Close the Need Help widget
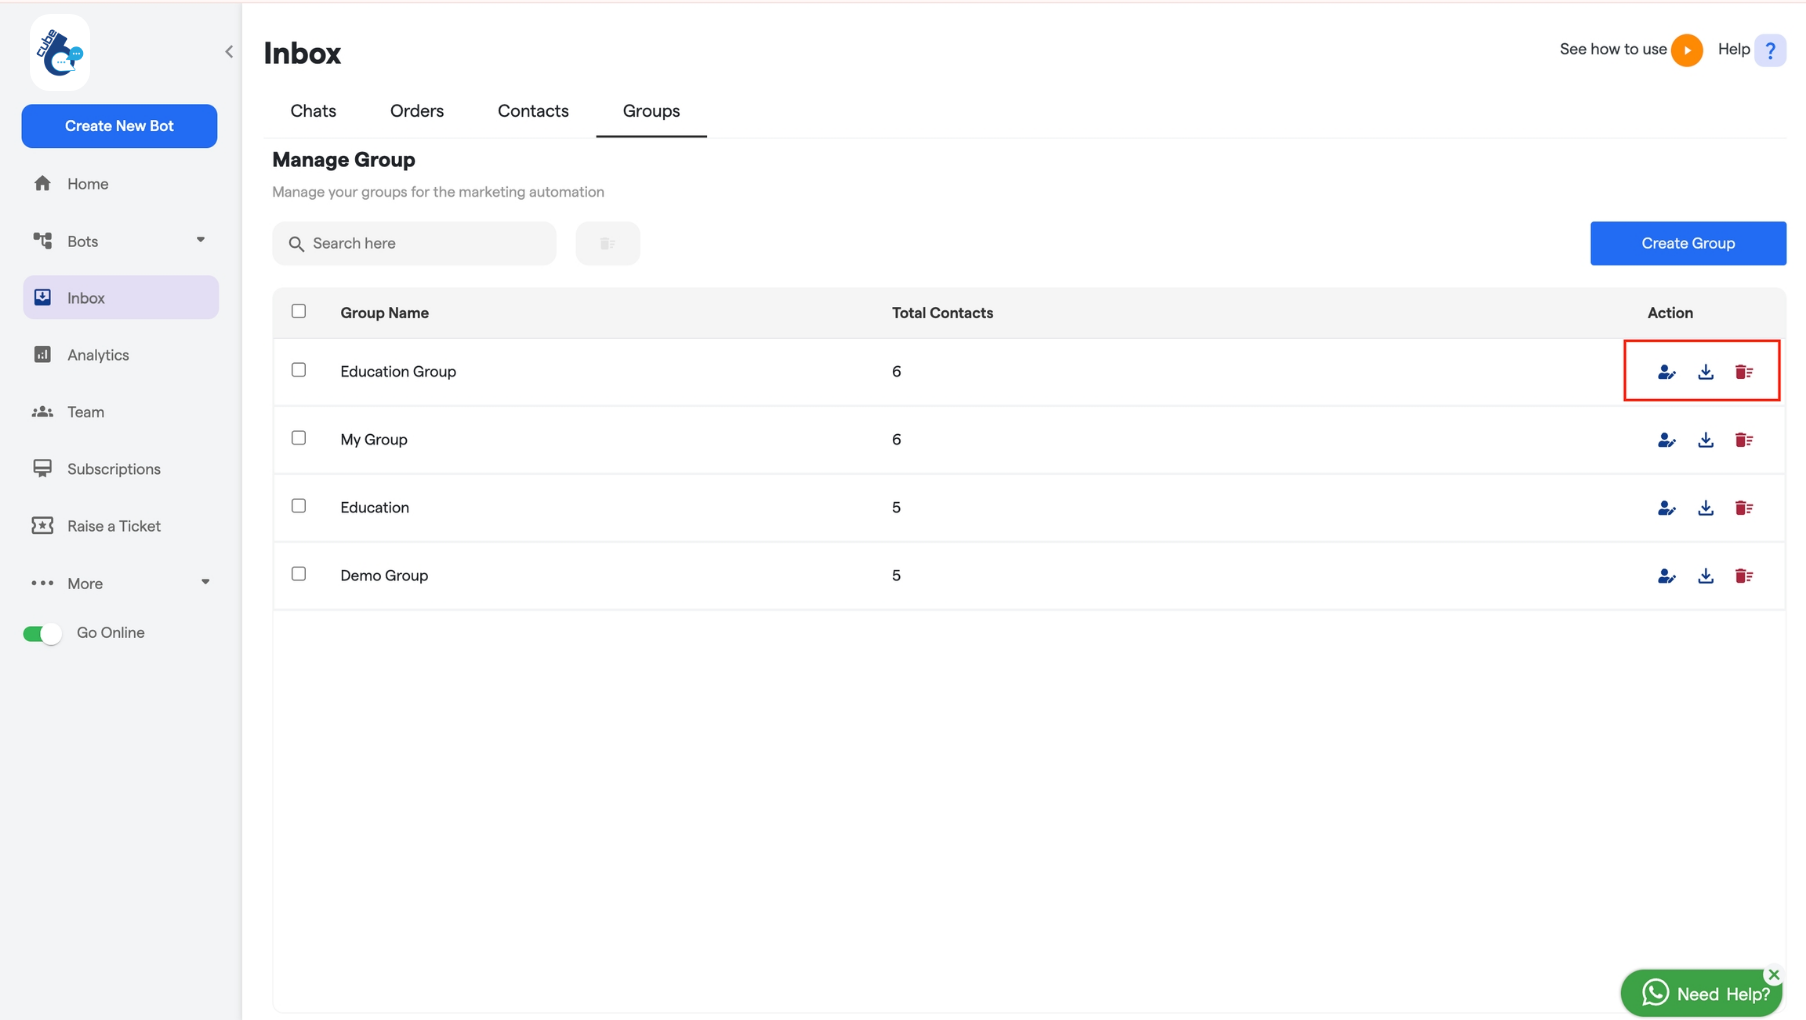The image size is (1806, 1020). coord(1773,974)
